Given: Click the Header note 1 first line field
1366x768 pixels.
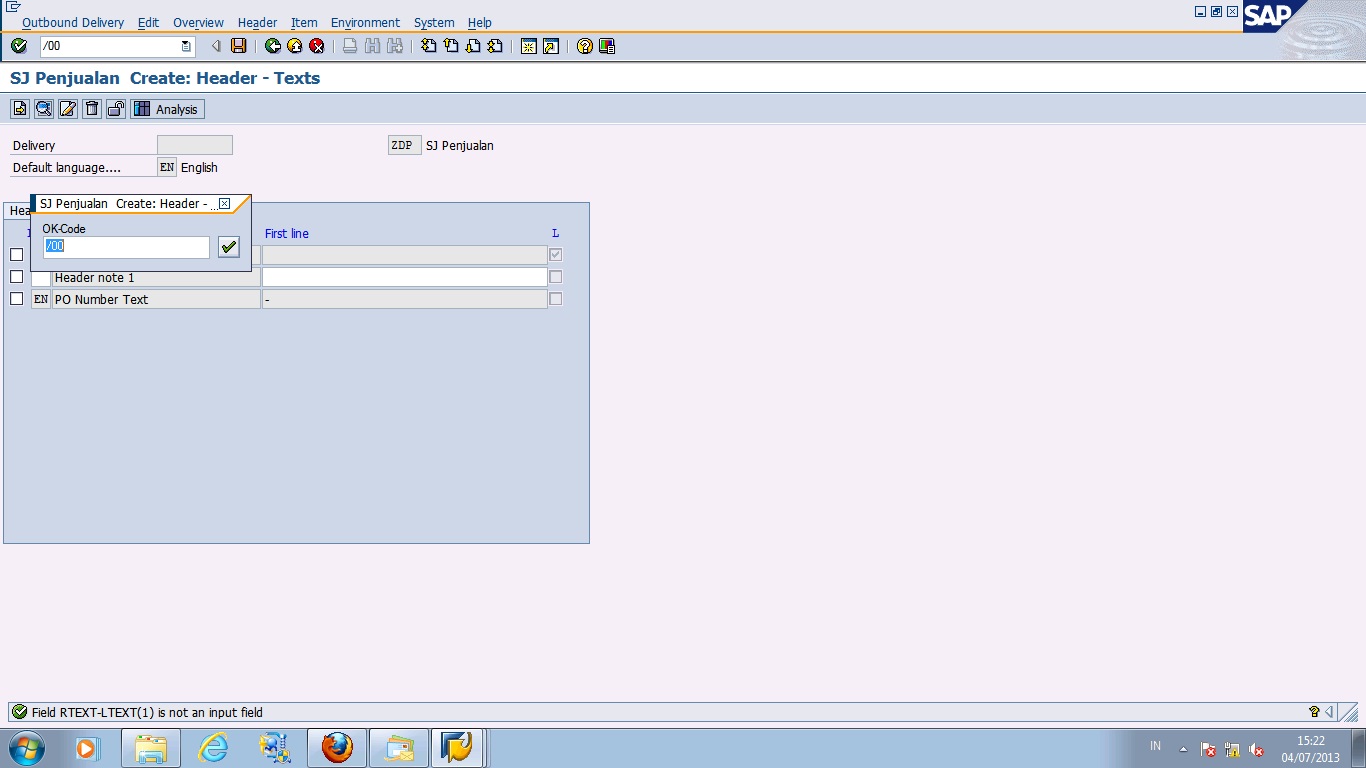Looking at the screenshot, I should click(405, 277).
